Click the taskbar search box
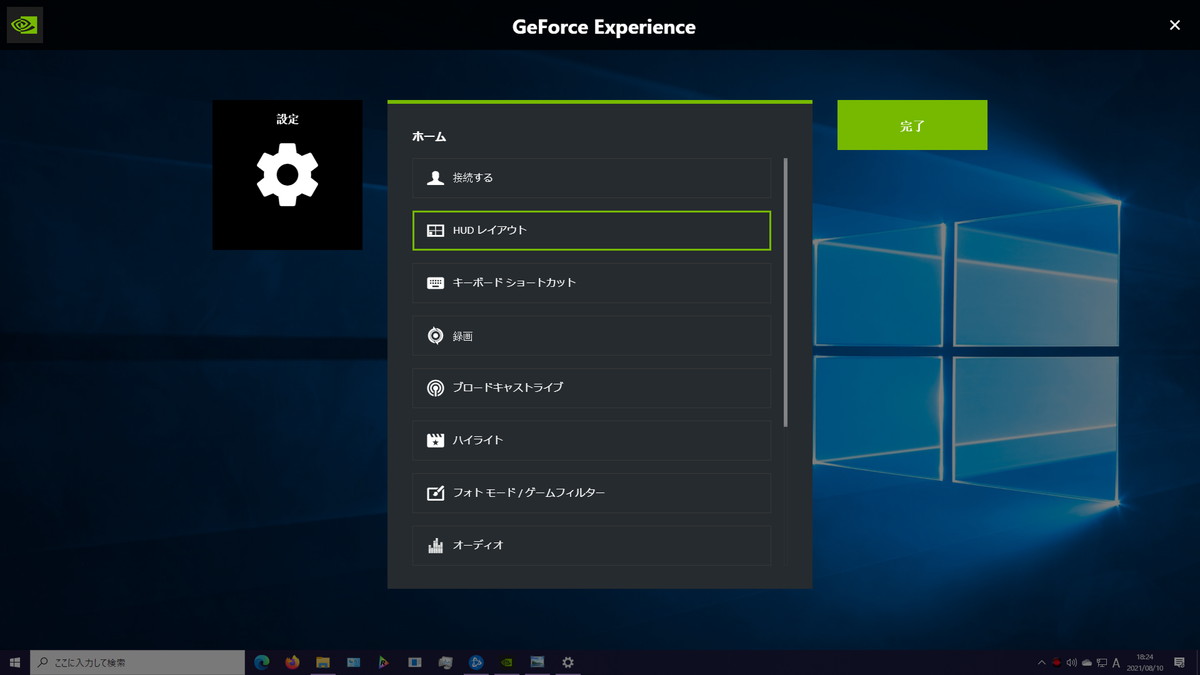This screenshot has width=1200, height=675. click(x=137, y=662)
